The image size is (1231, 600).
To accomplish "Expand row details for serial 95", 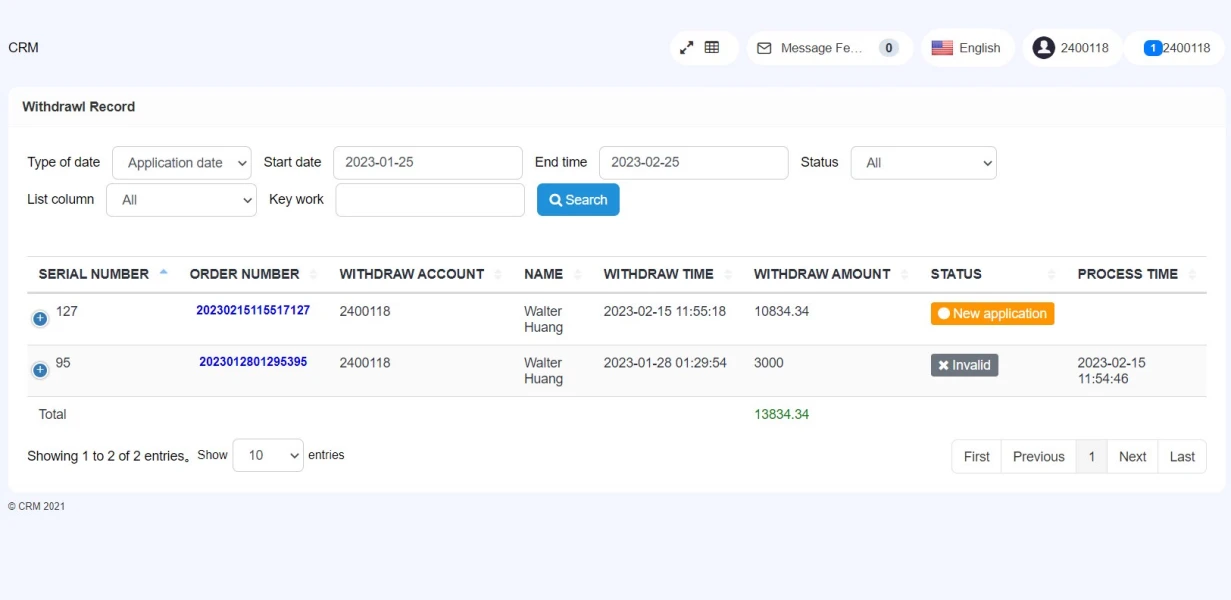I will (x=40, y=370).
